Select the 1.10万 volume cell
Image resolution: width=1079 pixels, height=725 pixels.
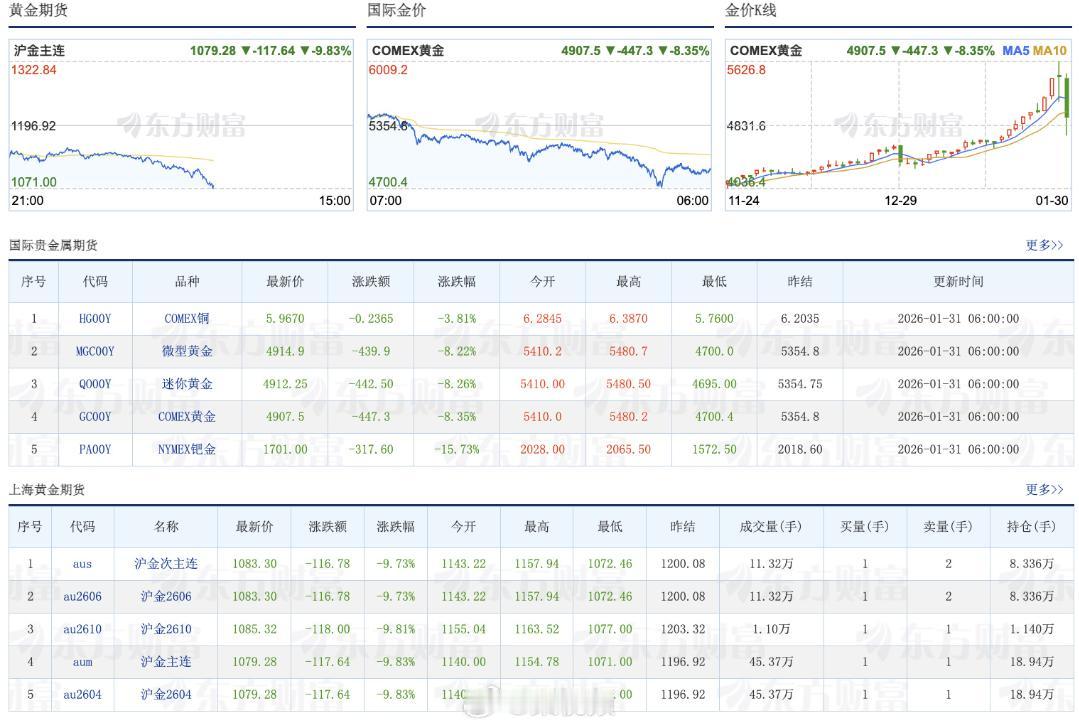pyautogui.click(x=771, y=629)
